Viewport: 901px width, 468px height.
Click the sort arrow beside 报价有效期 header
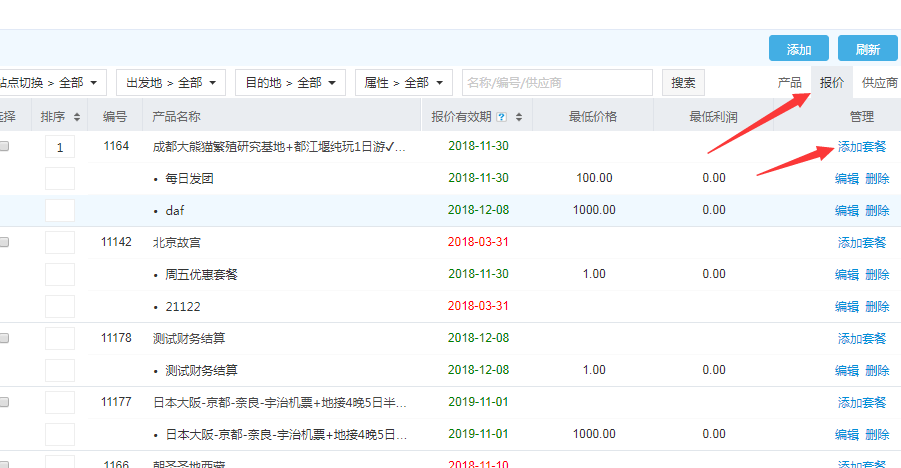pyautogui.click(x=519, y=117)
